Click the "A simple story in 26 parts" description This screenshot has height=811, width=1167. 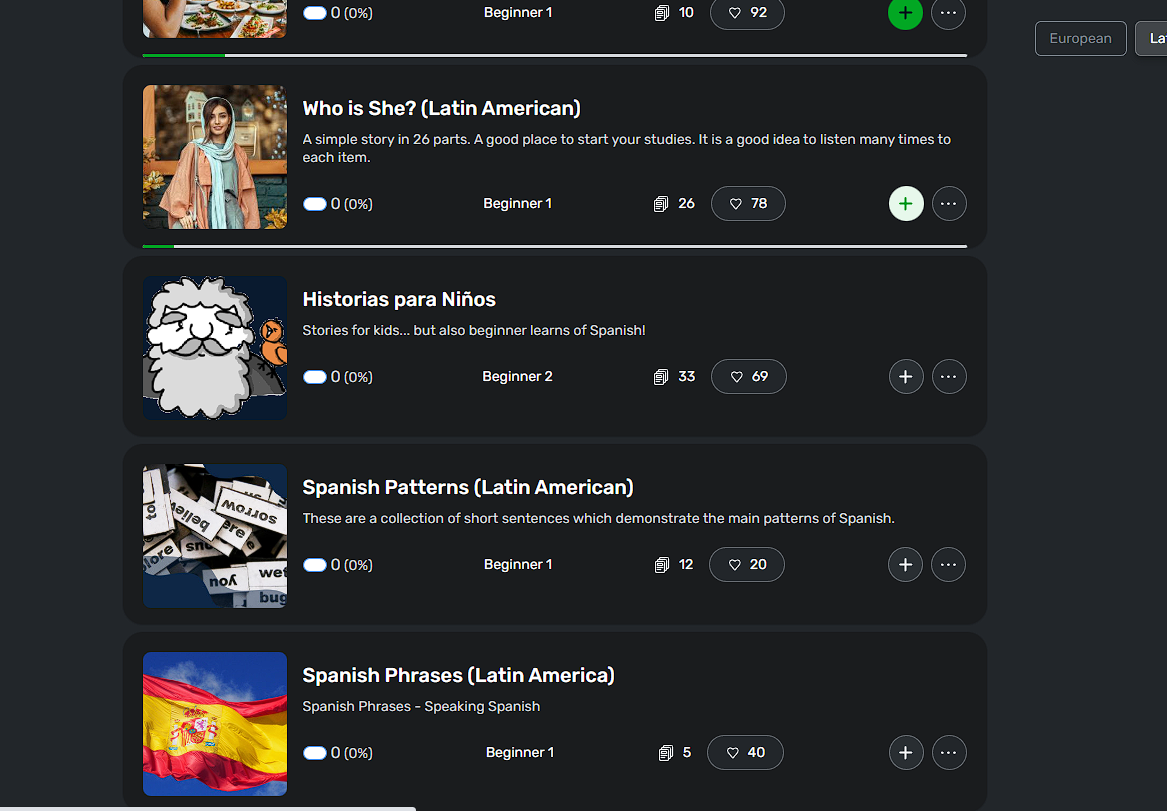coord(627,148)
